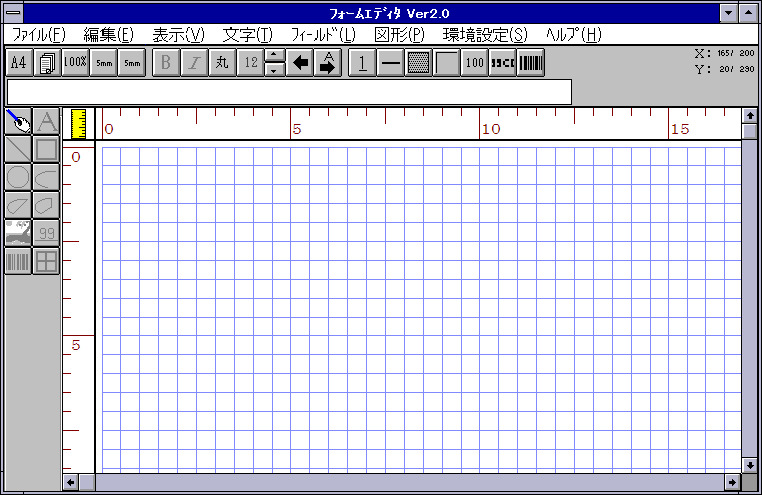762x495 pixels.
Task: Maximize the window with the up arrow
Action: (748, 13)
